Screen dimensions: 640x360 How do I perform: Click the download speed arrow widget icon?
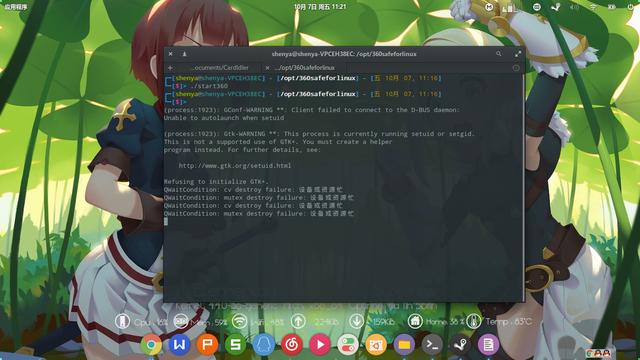coord(356,321)
